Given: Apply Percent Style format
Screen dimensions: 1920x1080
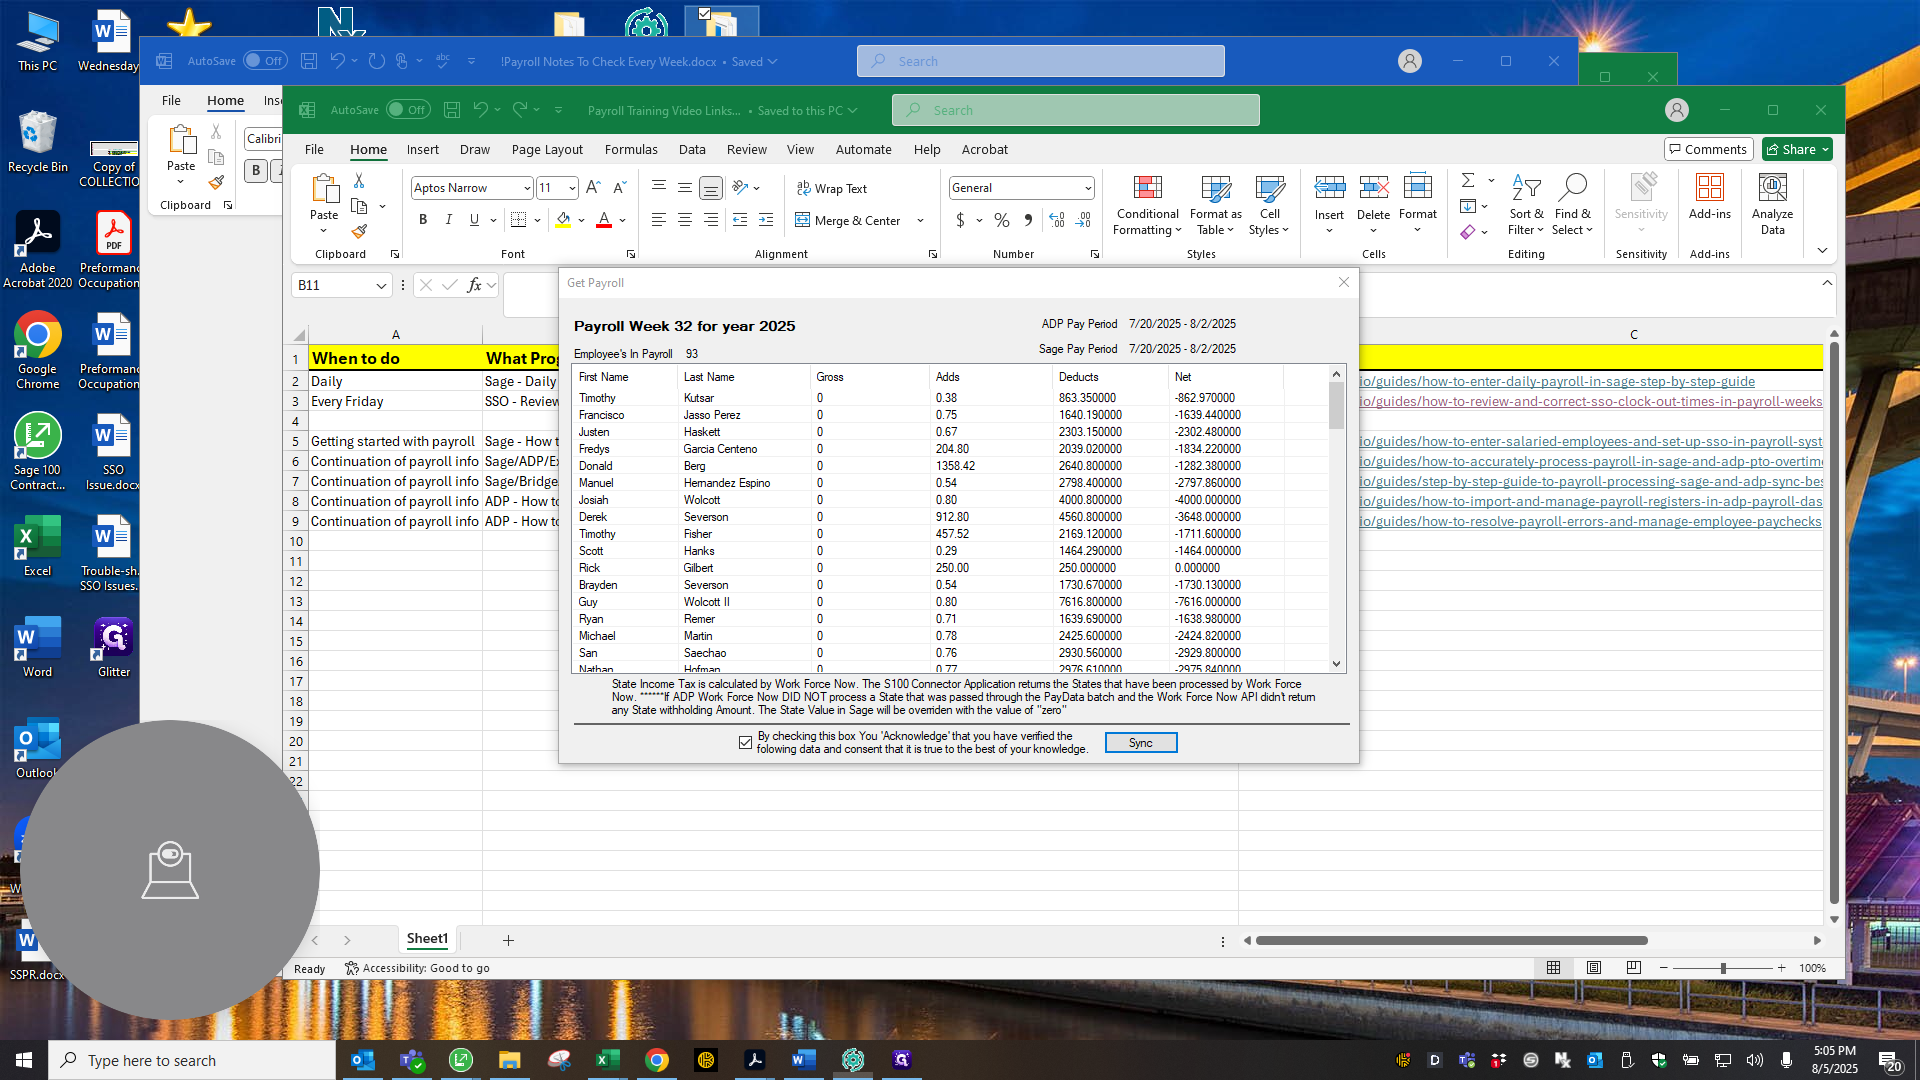Looking at the screenshot, I should 1002,220.
